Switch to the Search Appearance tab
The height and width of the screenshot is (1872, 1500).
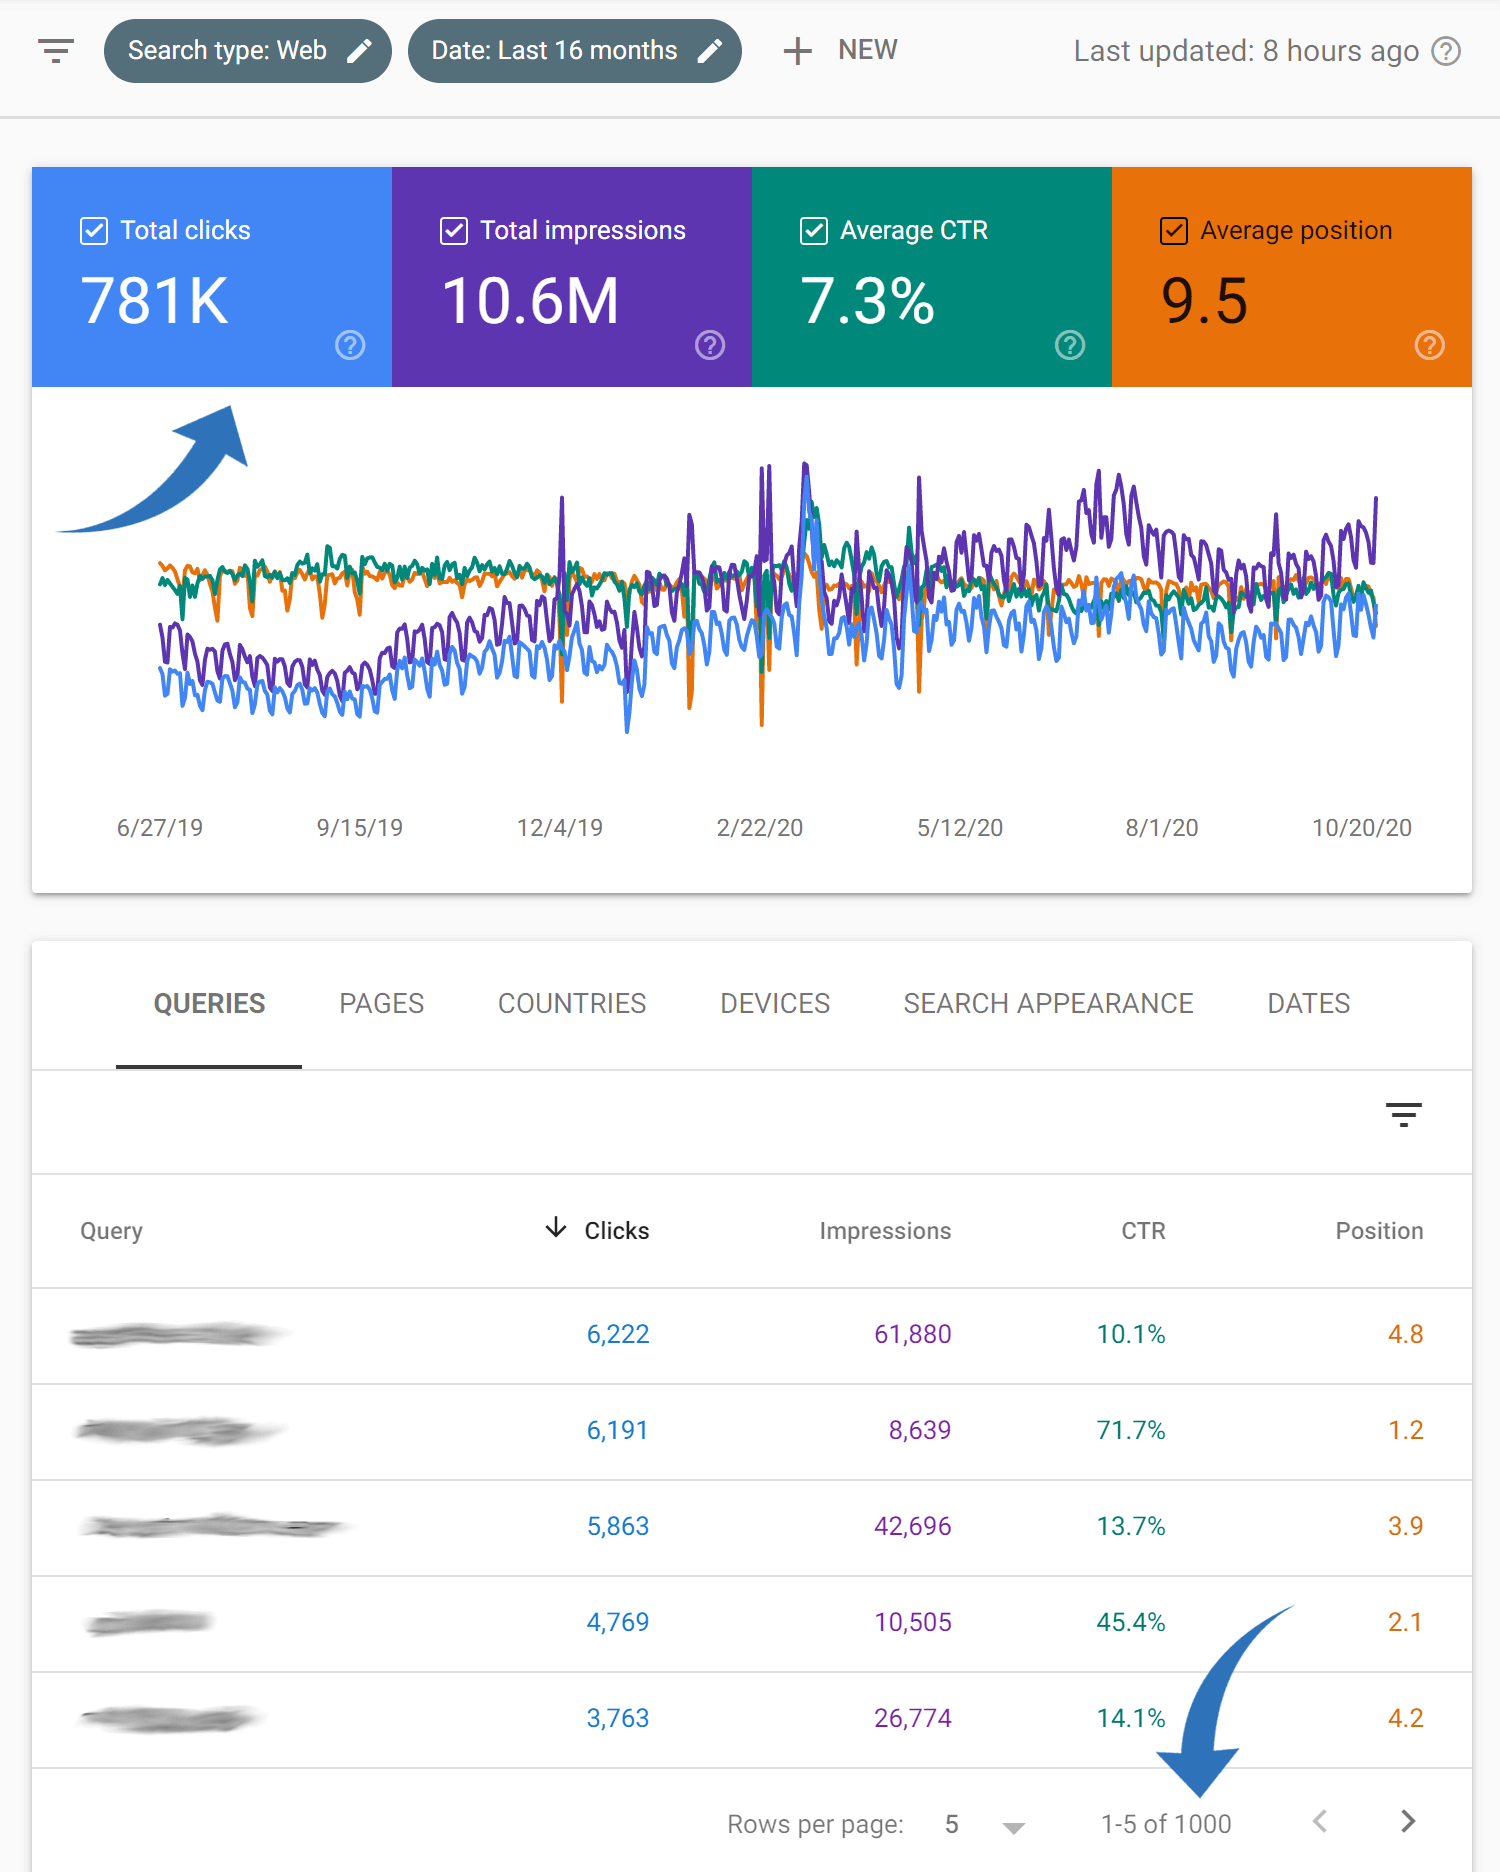click(1048, 1004)
